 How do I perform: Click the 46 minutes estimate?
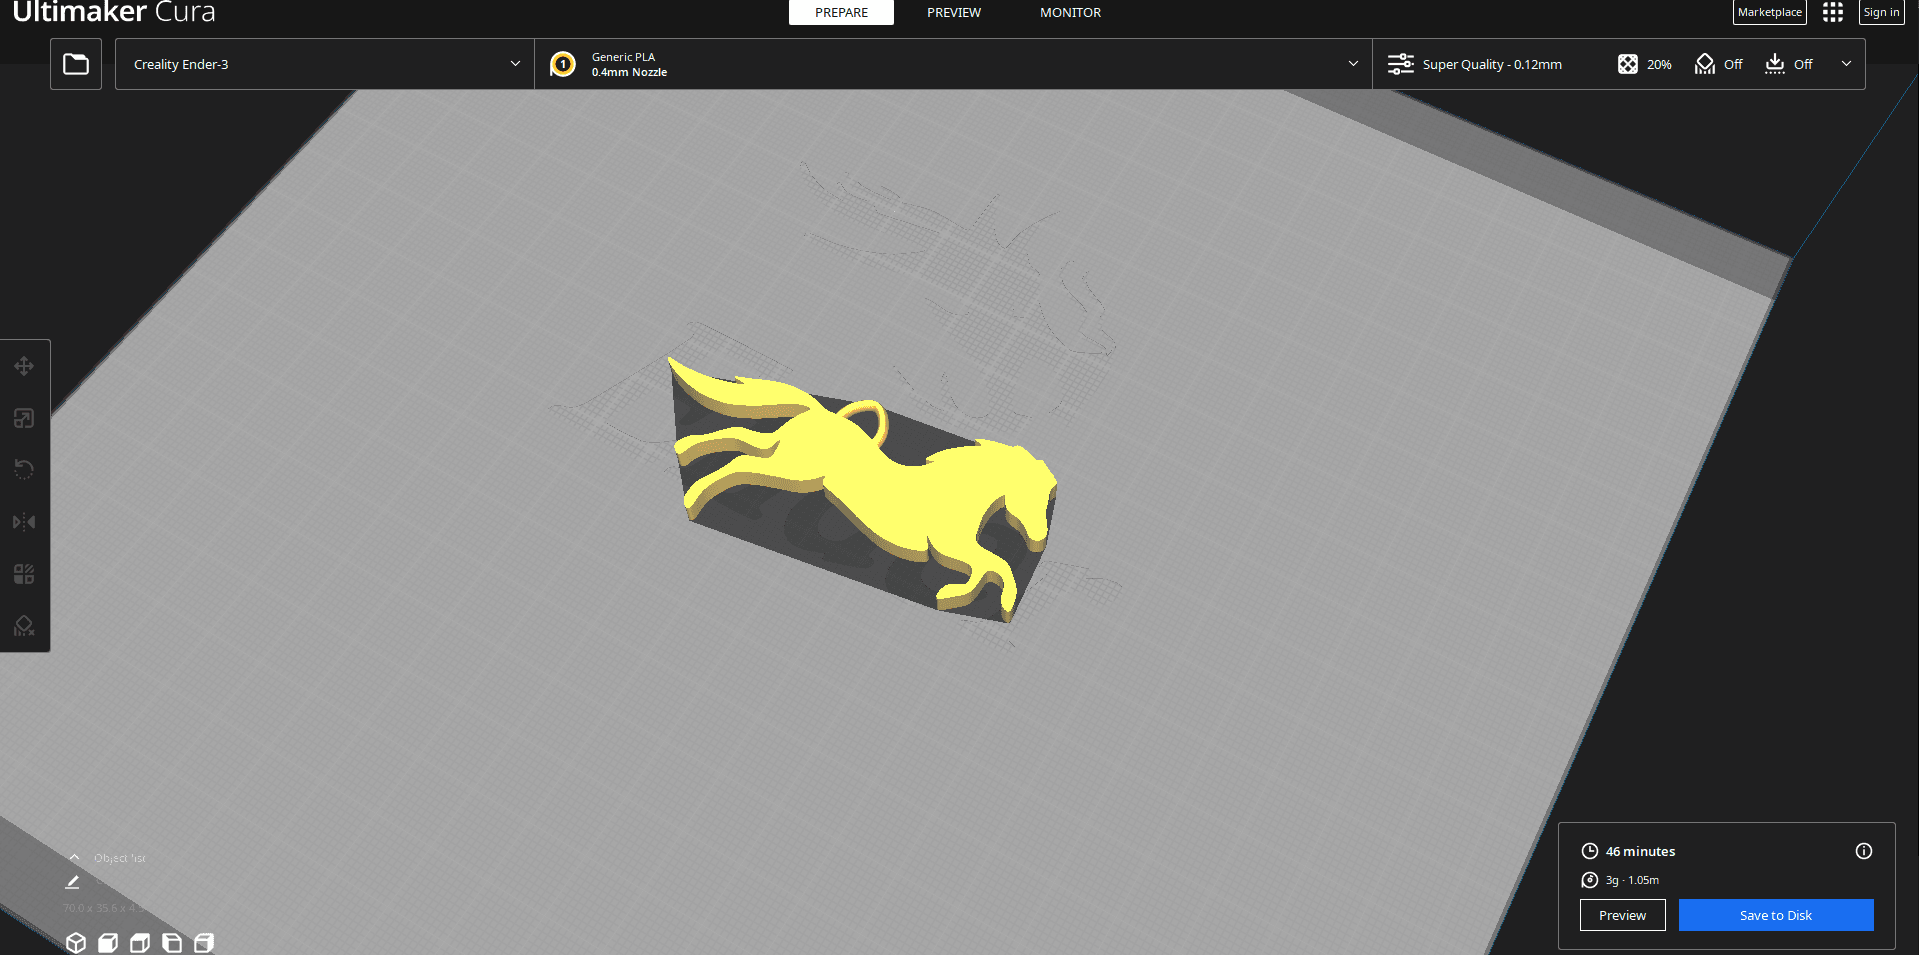point(1640,851)
